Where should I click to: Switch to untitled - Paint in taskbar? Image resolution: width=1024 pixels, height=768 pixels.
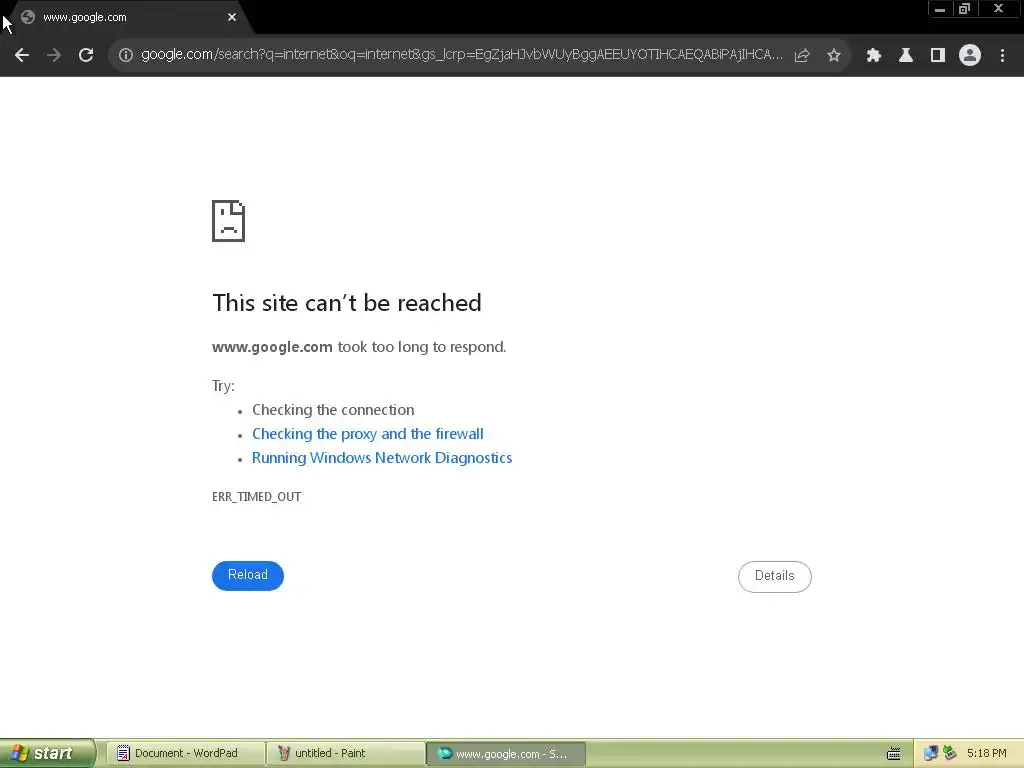click(x=345, y=754)
